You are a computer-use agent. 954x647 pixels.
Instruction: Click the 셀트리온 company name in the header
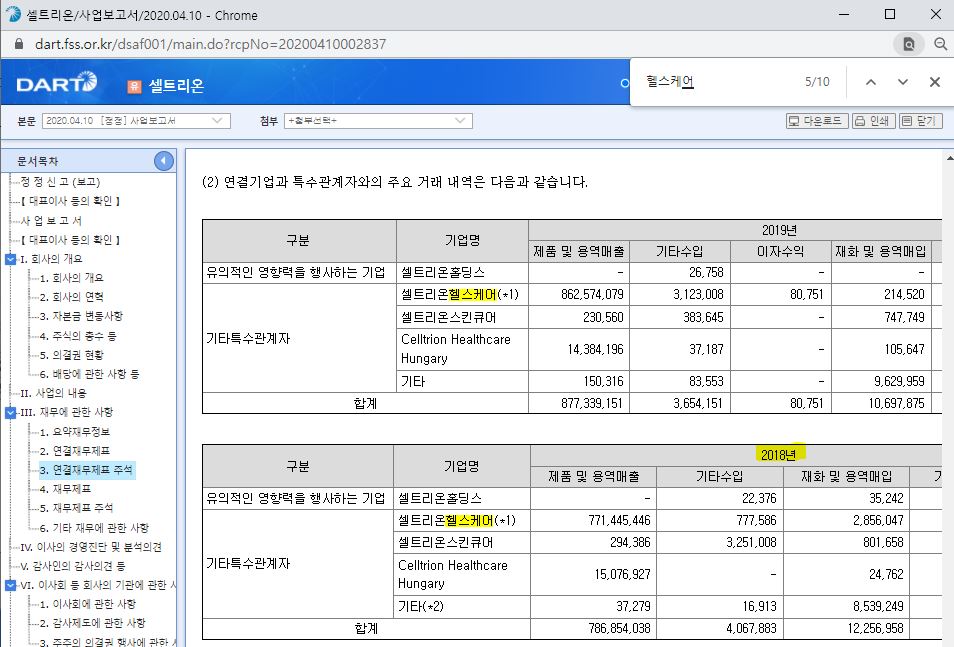pyautogui.click(x=176, y=86)
